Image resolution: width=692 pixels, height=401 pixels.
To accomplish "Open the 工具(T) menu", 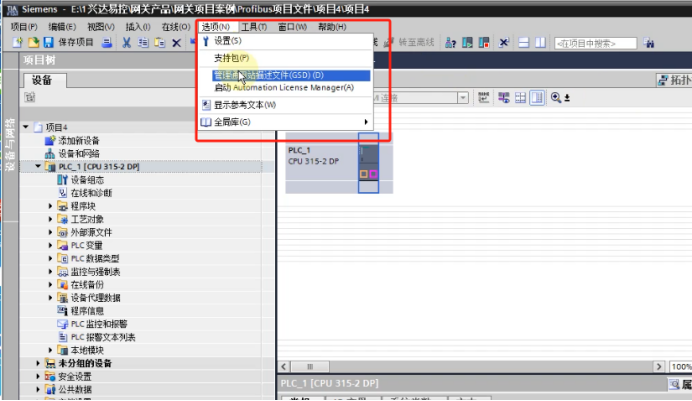I will (254, 27).
